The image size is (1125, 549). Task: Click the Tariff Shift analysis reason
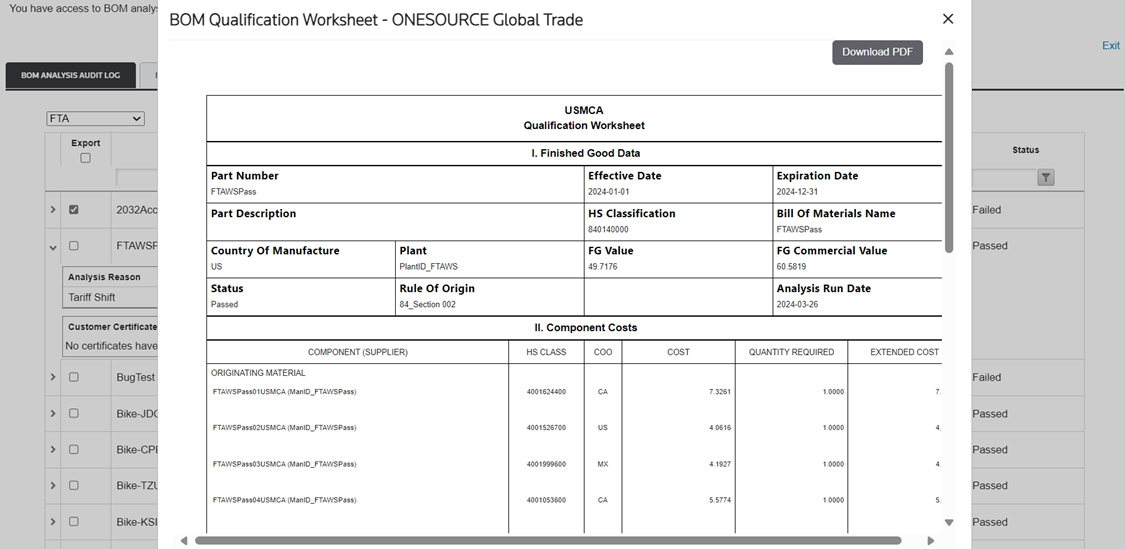coord(92,297)
